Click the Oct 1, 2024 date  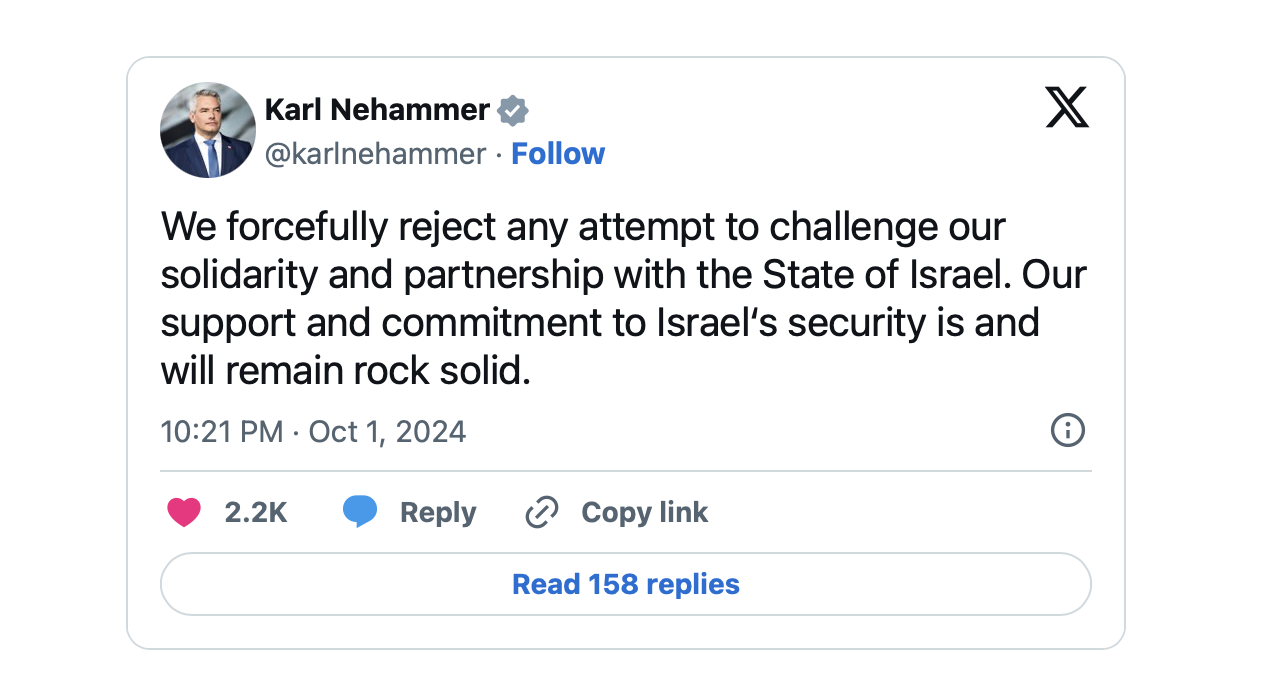click(x=388, y=431)
